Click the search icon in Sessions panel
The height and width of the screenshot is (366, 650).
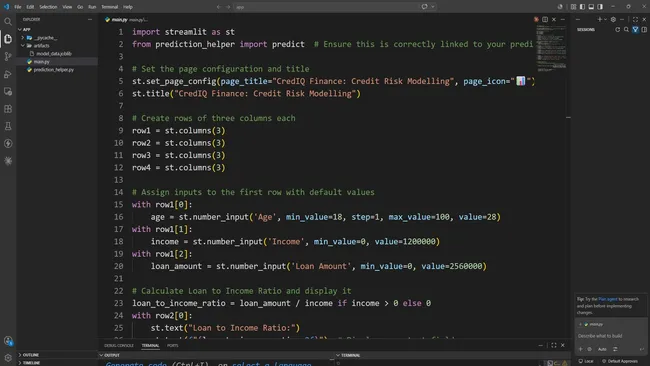tap(626, 29)
